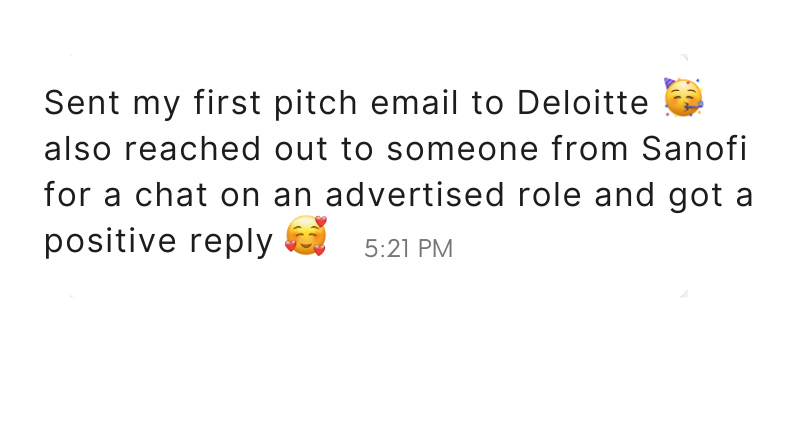Click the word "Sent" starting the message
The height and width of the screenshot is (436, 792).
(82, 103)
